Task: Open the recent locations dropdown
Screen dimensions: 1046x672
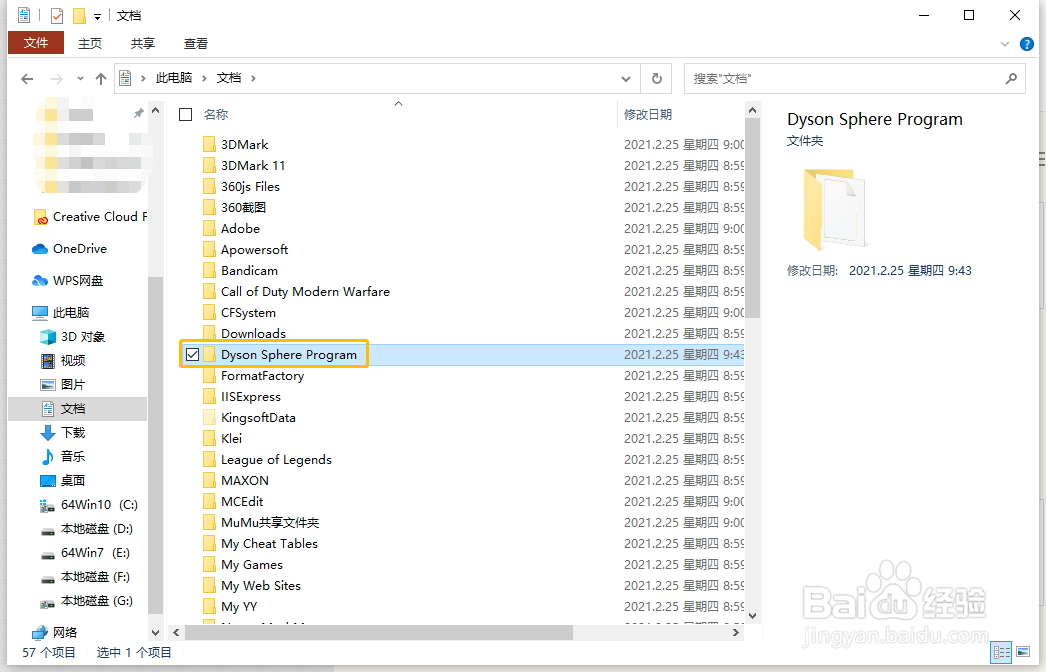Action: pos(80,79)
